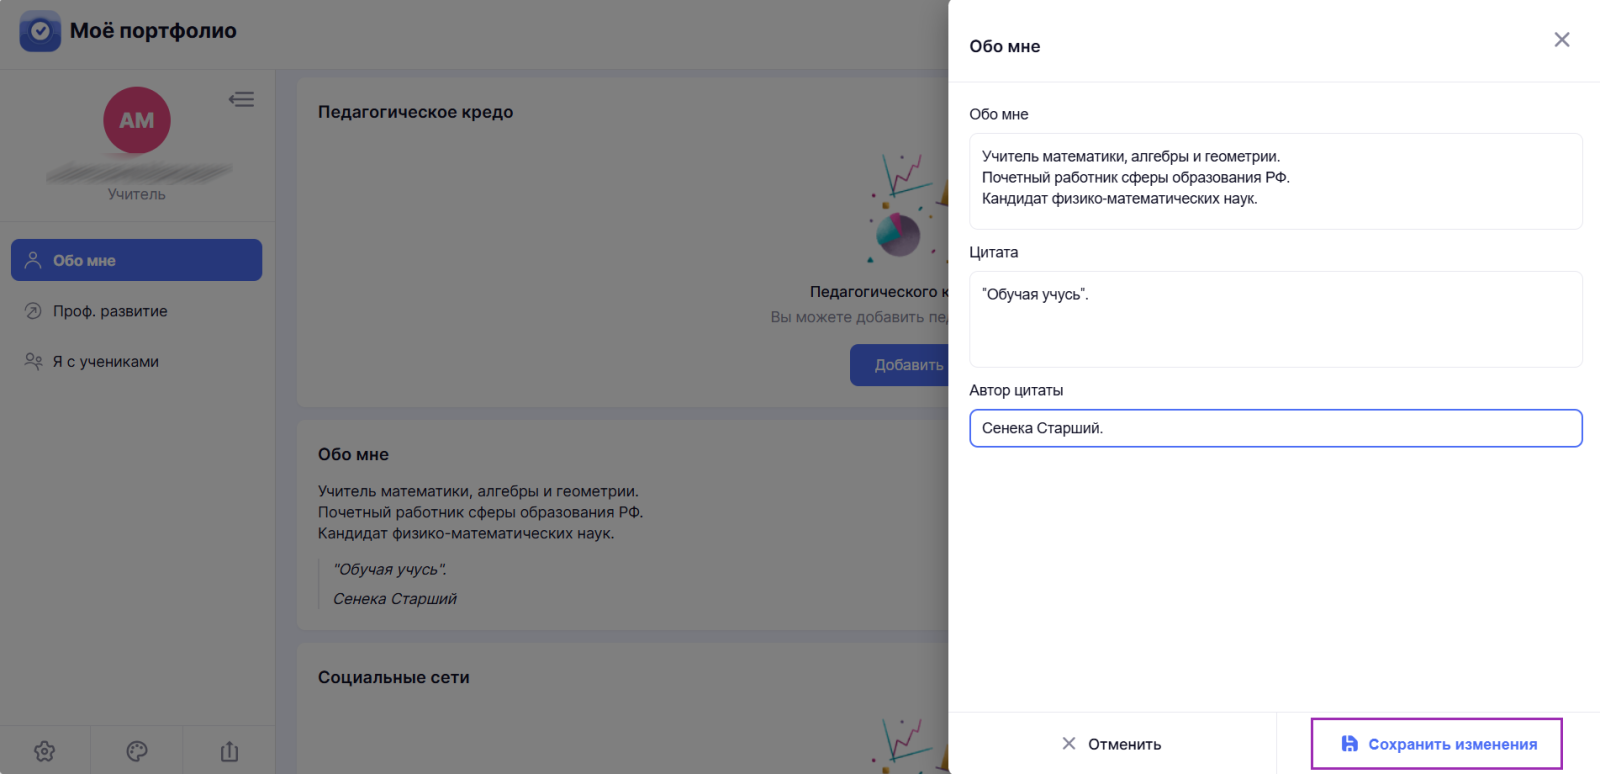Click the Отменить button
Viewport: 1600px width, 774px height.
[1111, 744]
